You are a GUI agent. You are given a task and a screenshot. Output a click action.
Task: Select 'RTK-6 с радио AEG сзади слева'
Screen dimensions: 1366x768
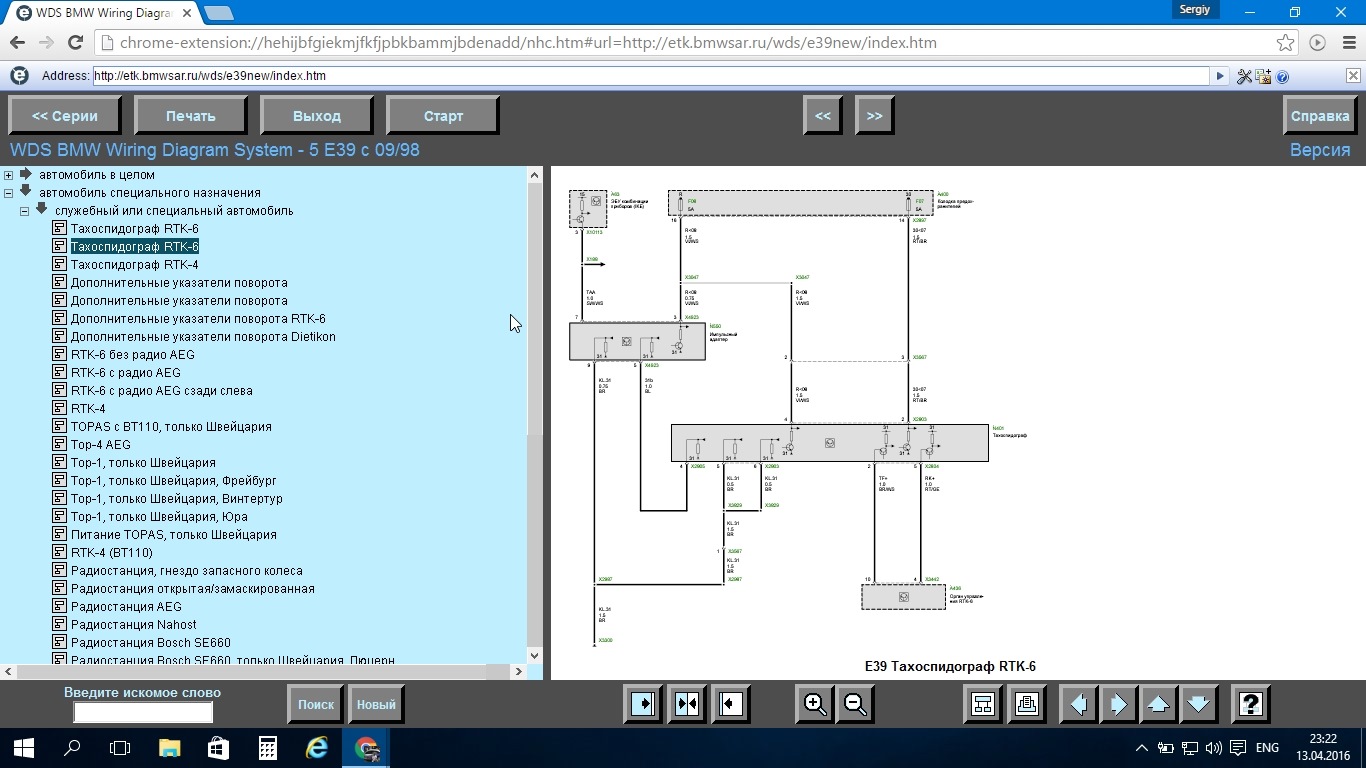click(x=161, y=391)
